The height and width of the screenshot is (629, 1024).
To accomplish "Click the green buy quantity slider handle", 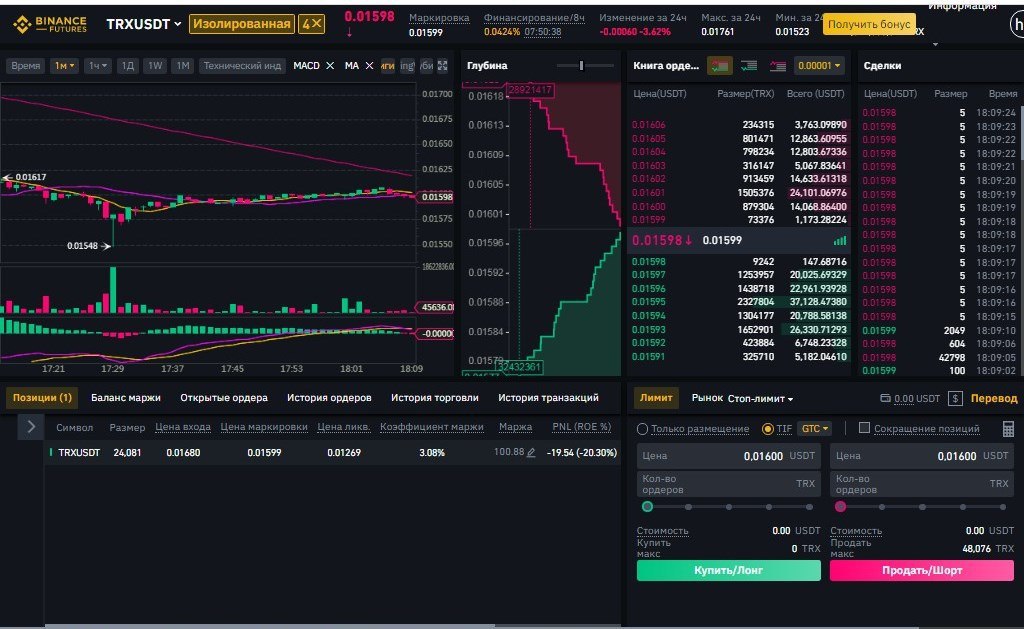I will 647,506.
